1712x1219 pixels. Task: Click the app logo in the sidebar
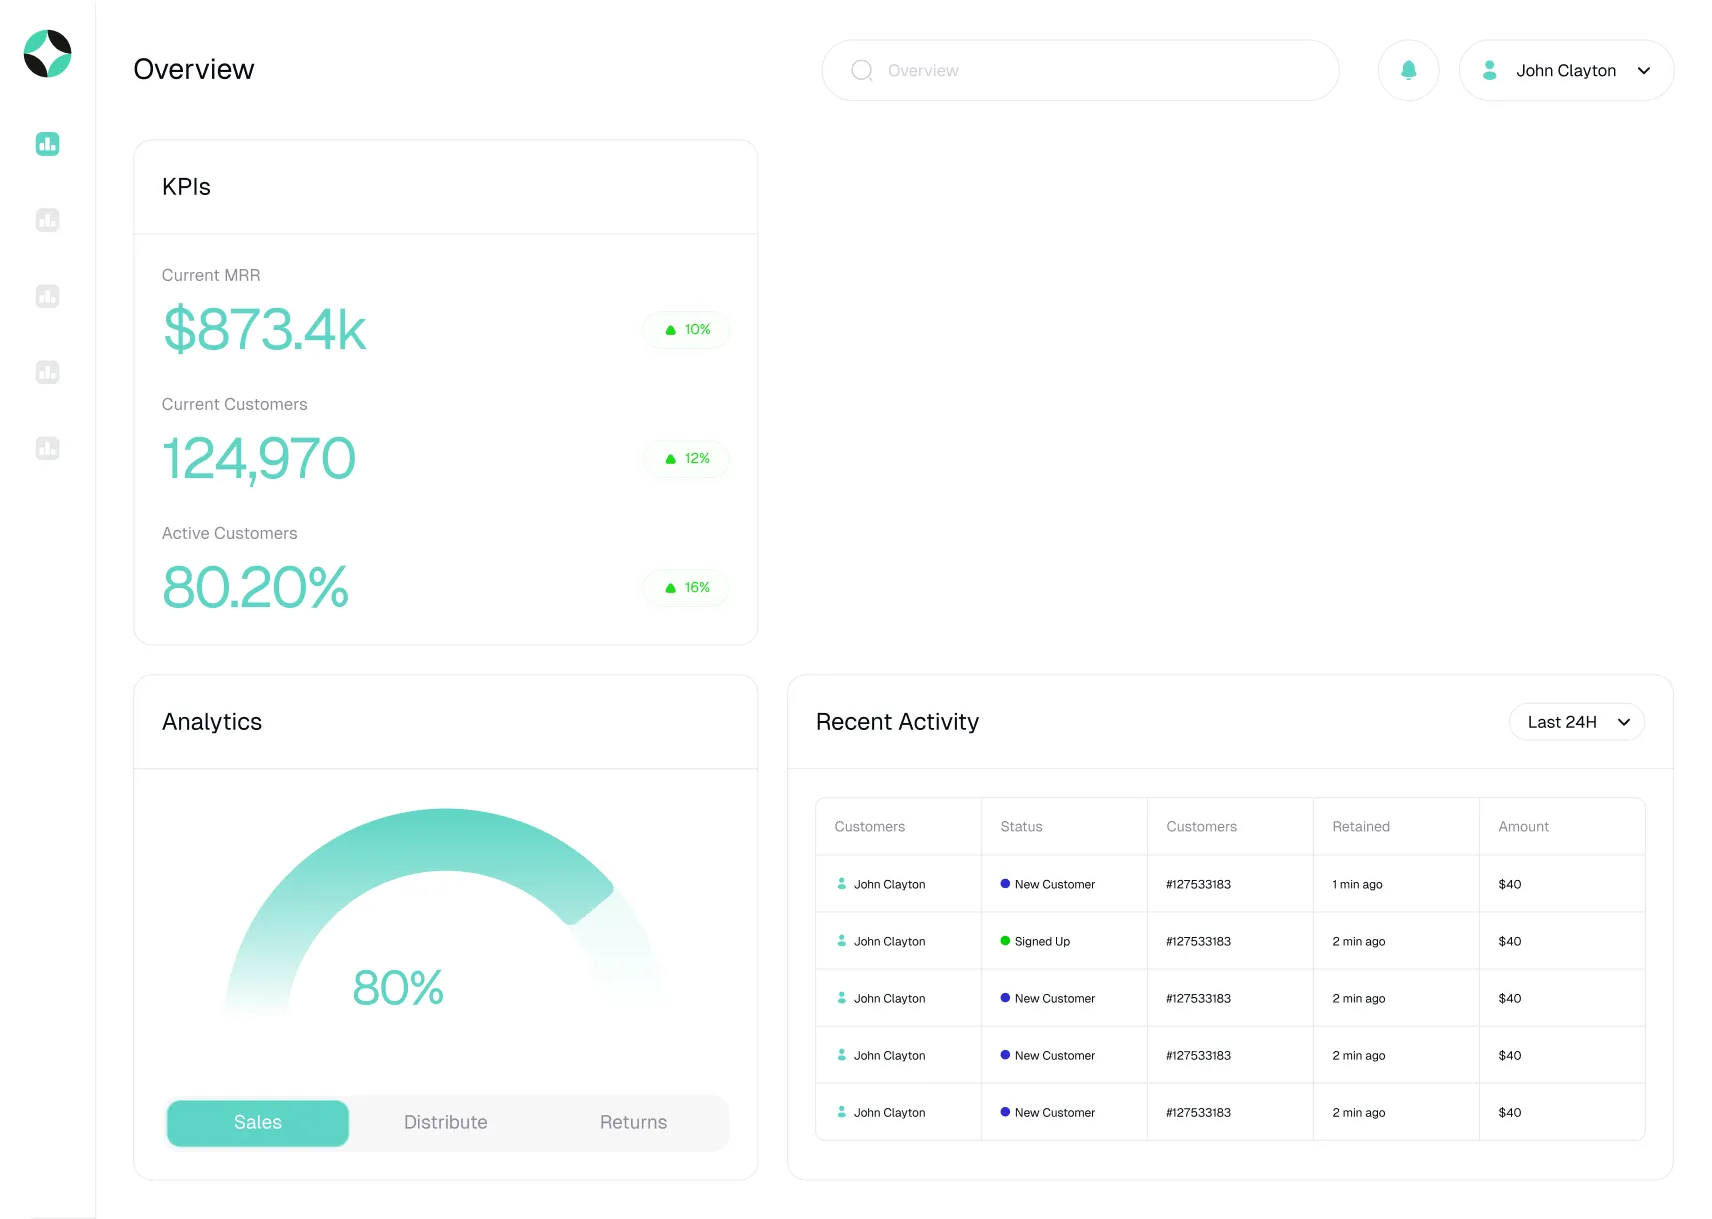(48, 54)
